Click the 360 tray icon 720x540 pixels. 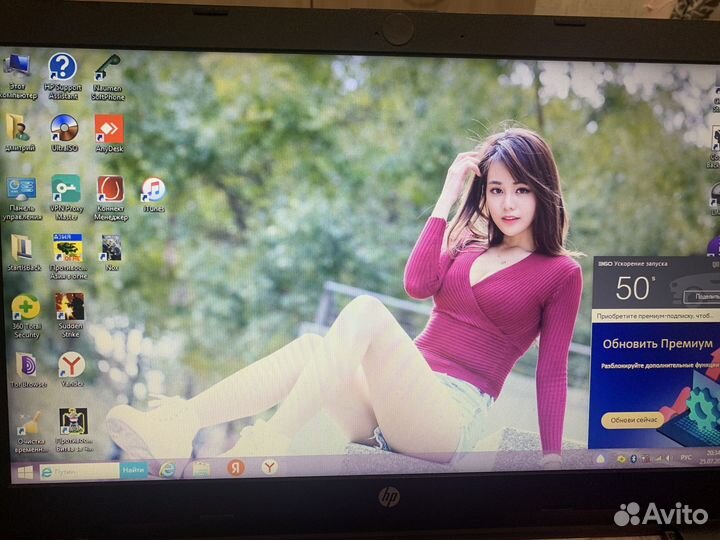[x=621, y=459]
